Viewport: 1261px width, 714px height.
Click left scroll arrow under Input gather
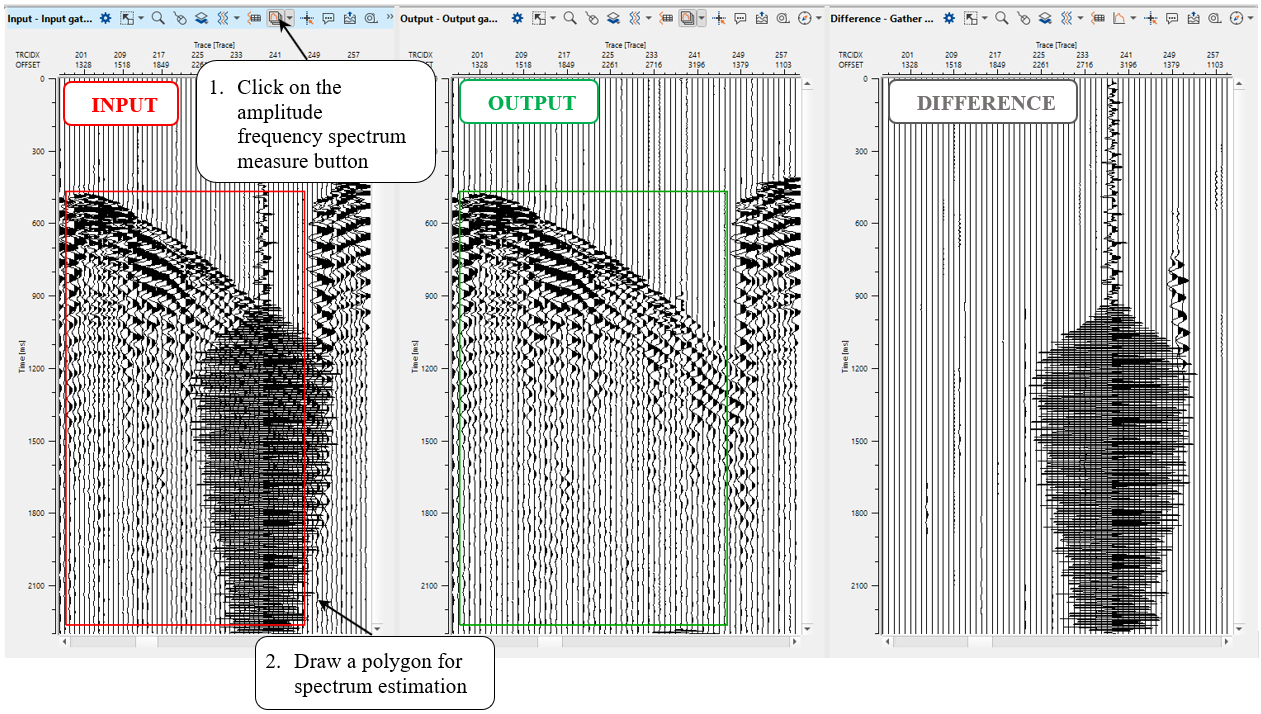(66, 641)
